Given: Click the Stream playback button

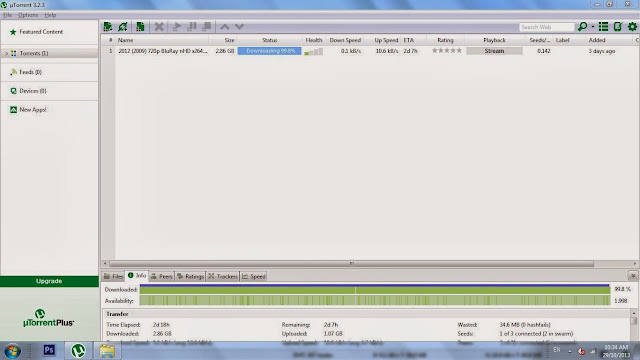Looking at the screenshot, I should click(x=494, y=51).
